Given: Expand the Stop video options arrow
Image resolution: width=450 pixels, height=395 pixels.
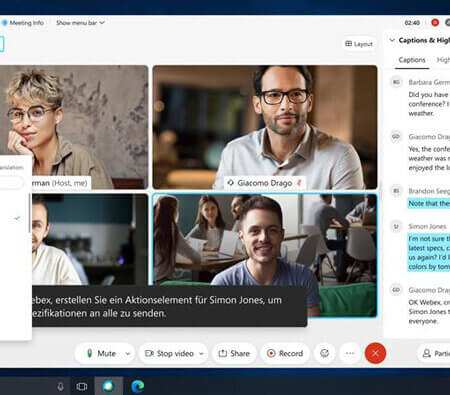Looking at the screenshot, I should pos(201,353).
